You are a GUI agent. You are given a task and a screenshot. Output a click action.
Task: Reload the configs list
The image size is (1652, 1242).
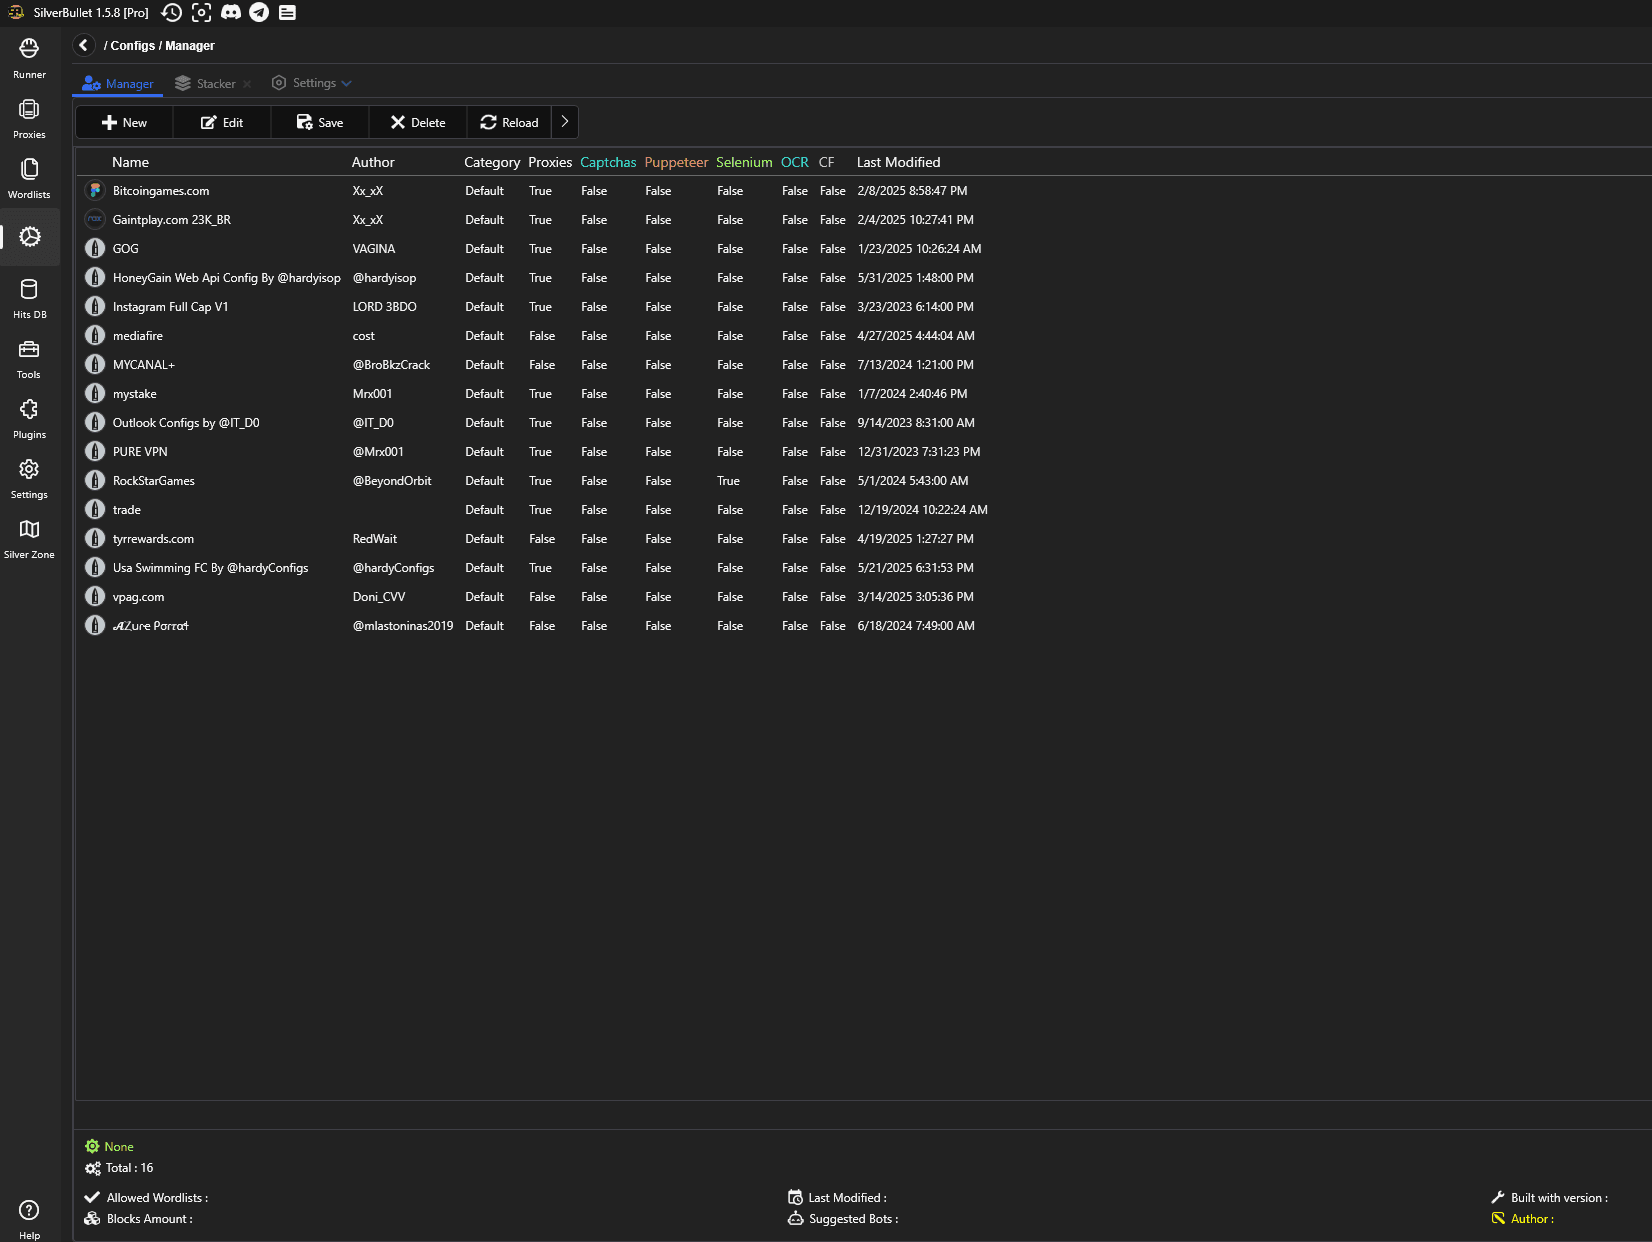509,122
